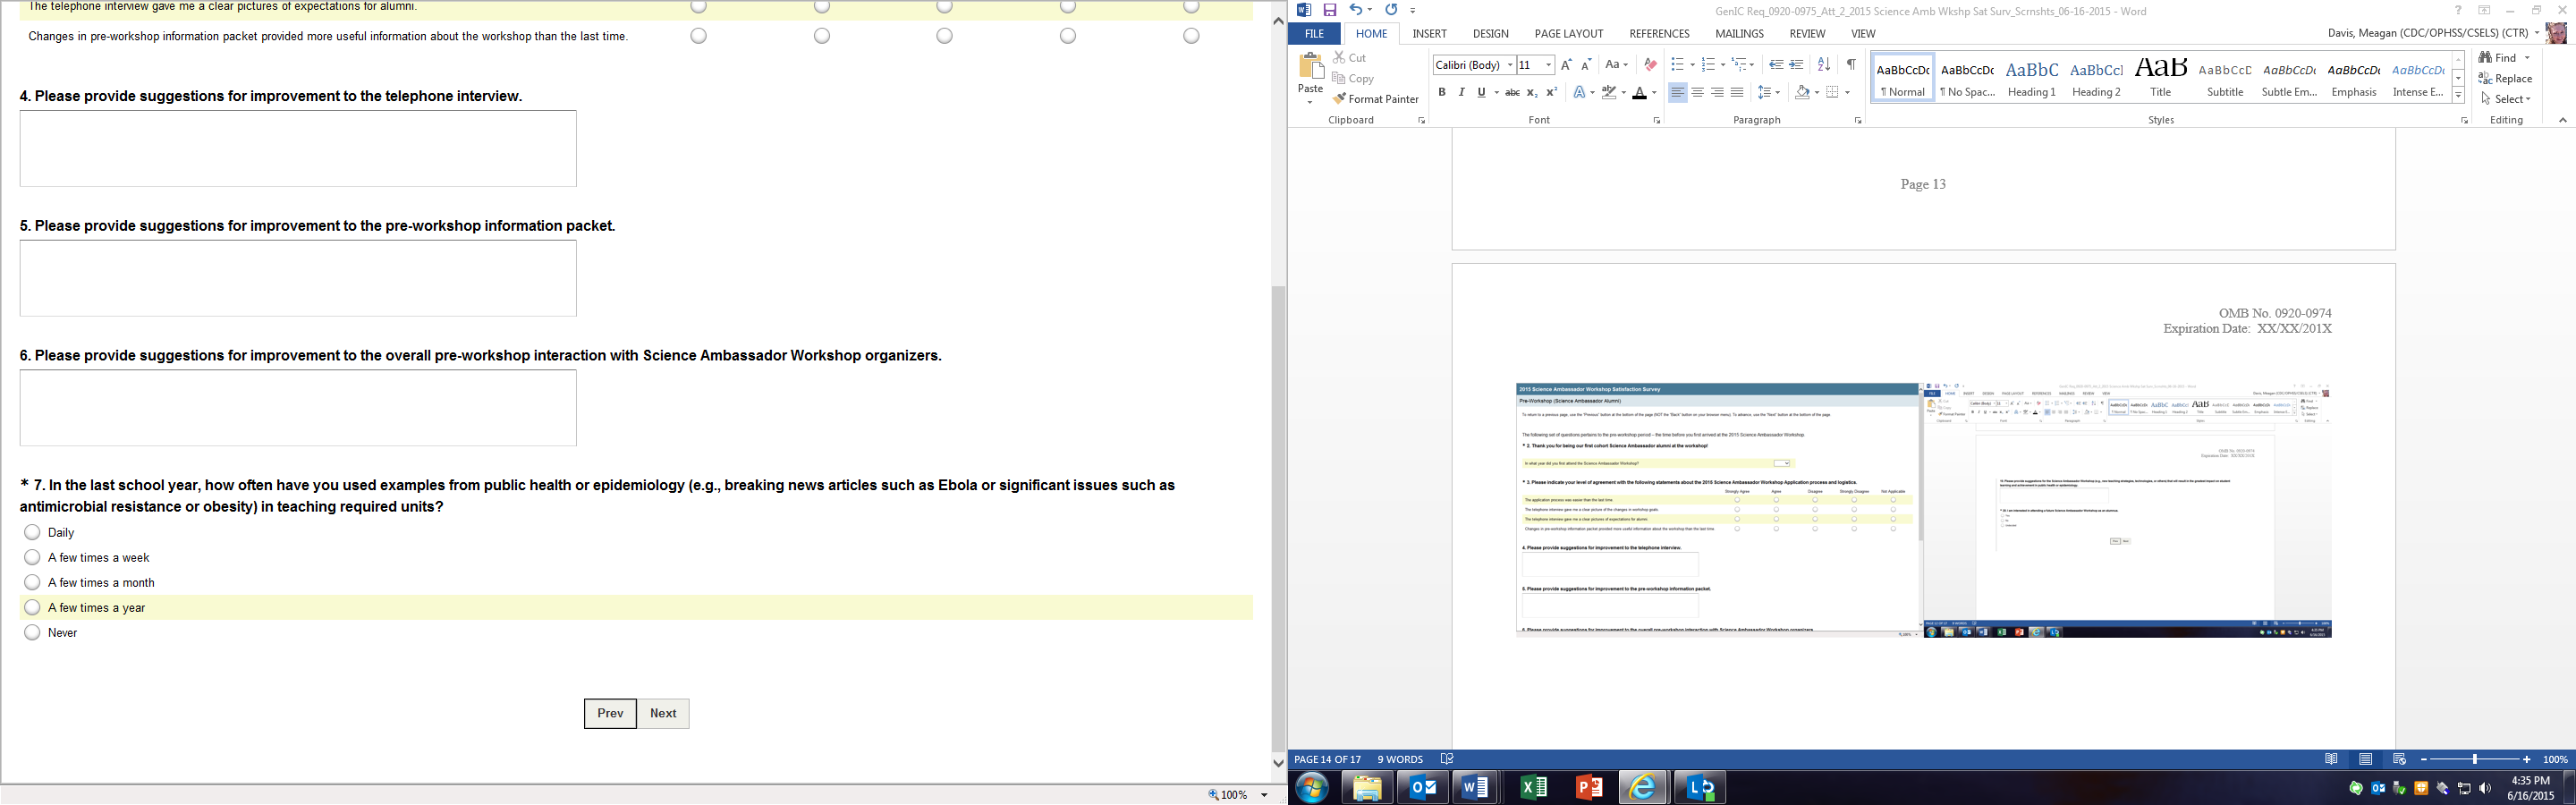Apply strikethrough formatting
Image resolution: width=2576 pixels, height=805 pixels.
[1513, 92]
